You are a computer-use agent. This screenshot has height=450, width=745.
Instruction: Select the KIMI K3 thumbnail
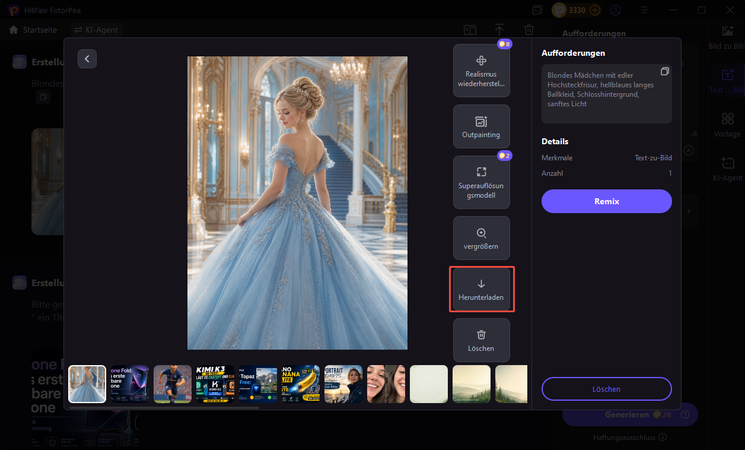tap(215, 384)
